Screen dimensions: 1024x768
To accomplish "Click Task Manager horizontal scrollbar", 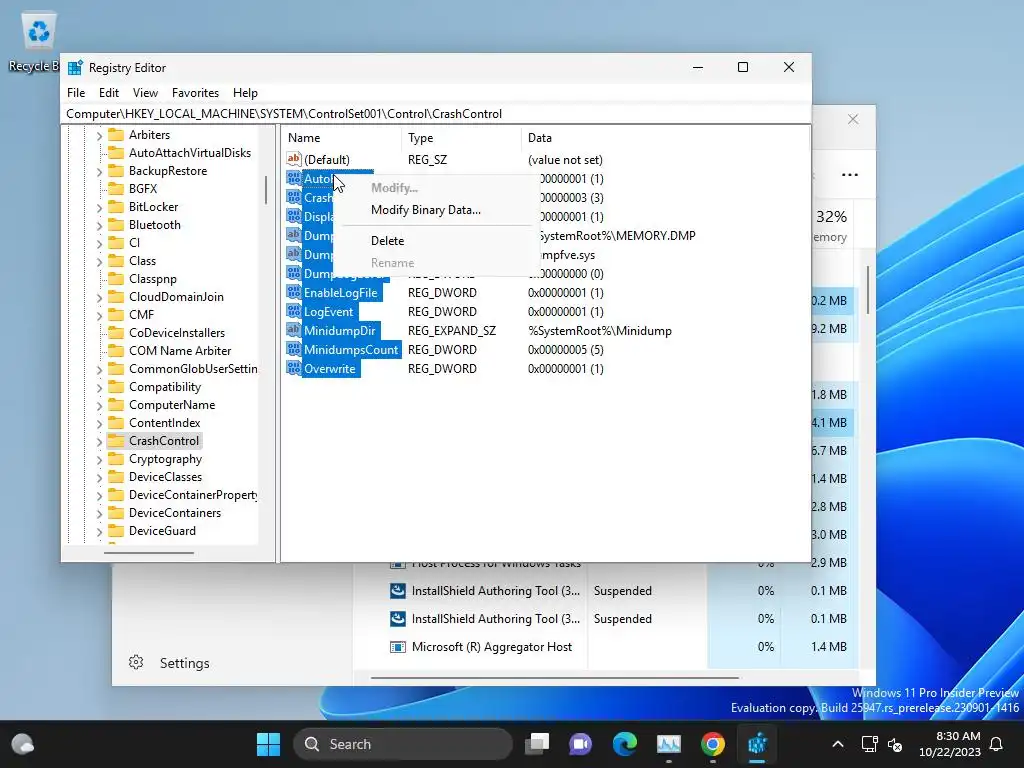I will pyautogui.click(x=554, y=677).
